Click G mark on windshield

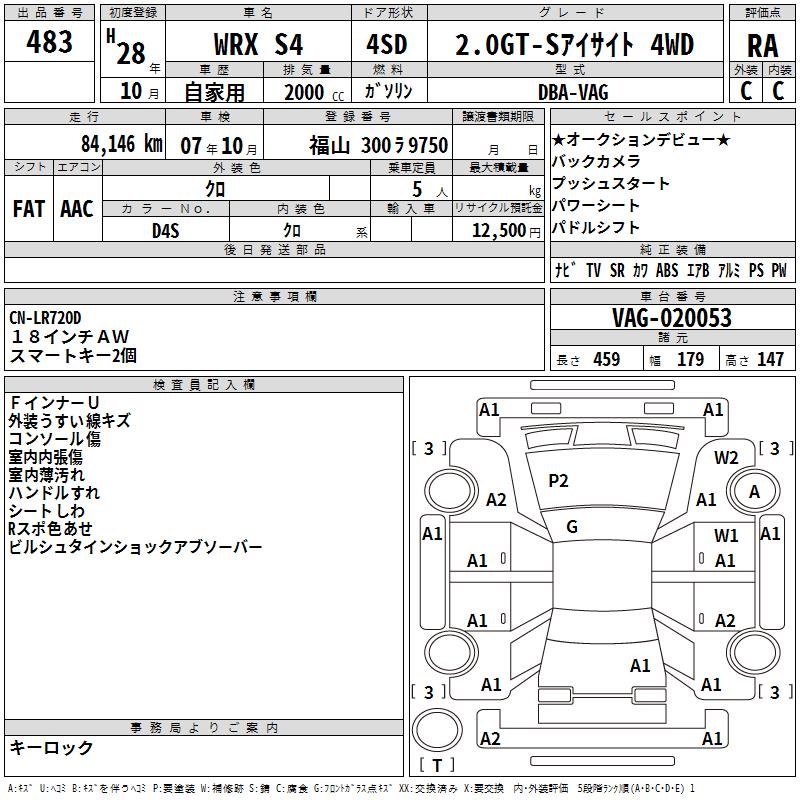tap(572, 527)
